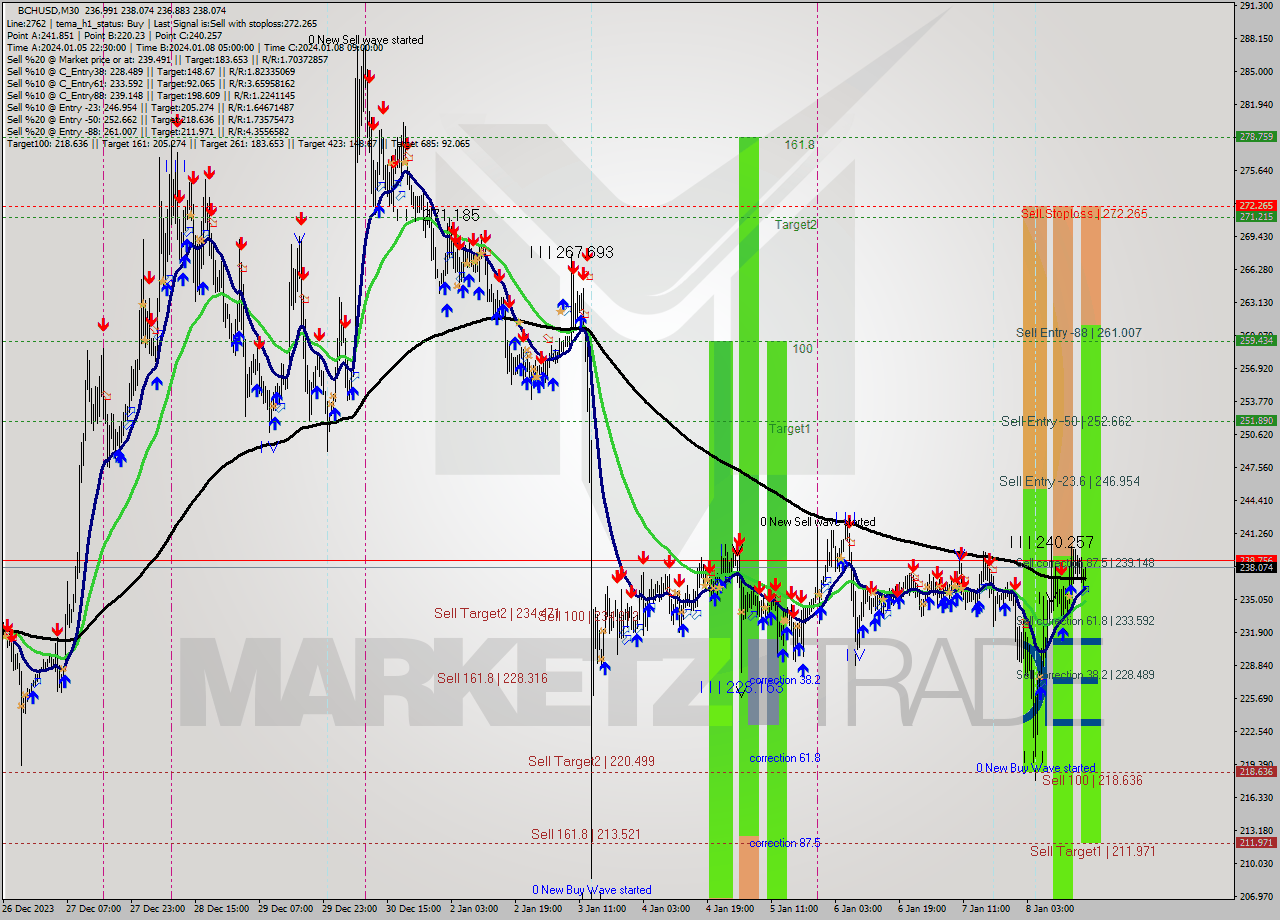Click the green 'Target1' label
The height and width of the screenshot is (920, 1280).
tap(789, 428)
